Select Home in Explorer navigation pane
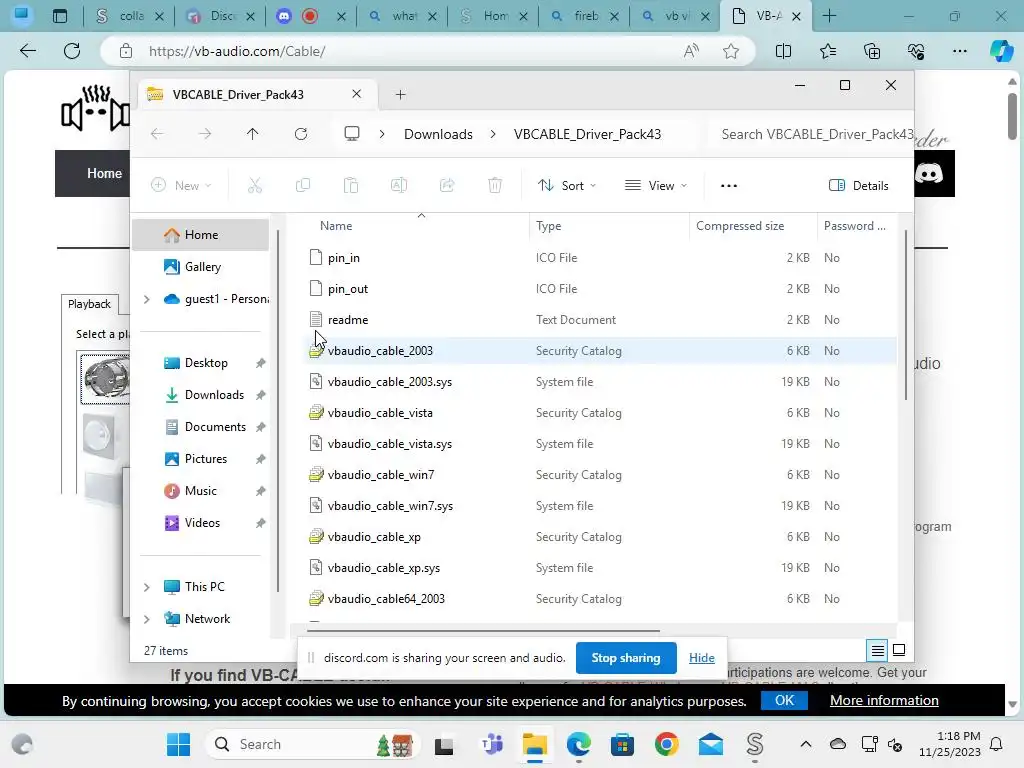Viewport: 1024px width, 768px height. tap(200, 234)
